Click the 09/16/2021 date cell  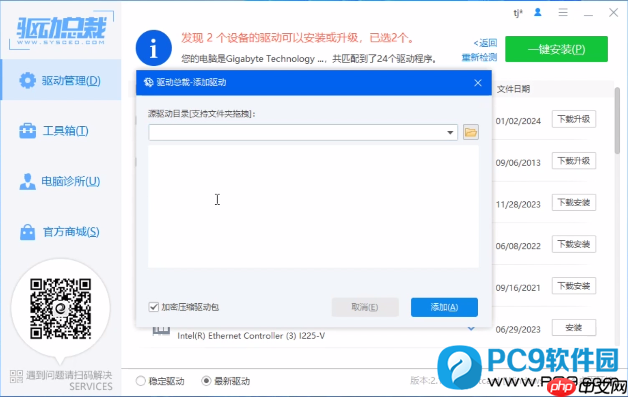pyautogui.click(x=518, y=288)
